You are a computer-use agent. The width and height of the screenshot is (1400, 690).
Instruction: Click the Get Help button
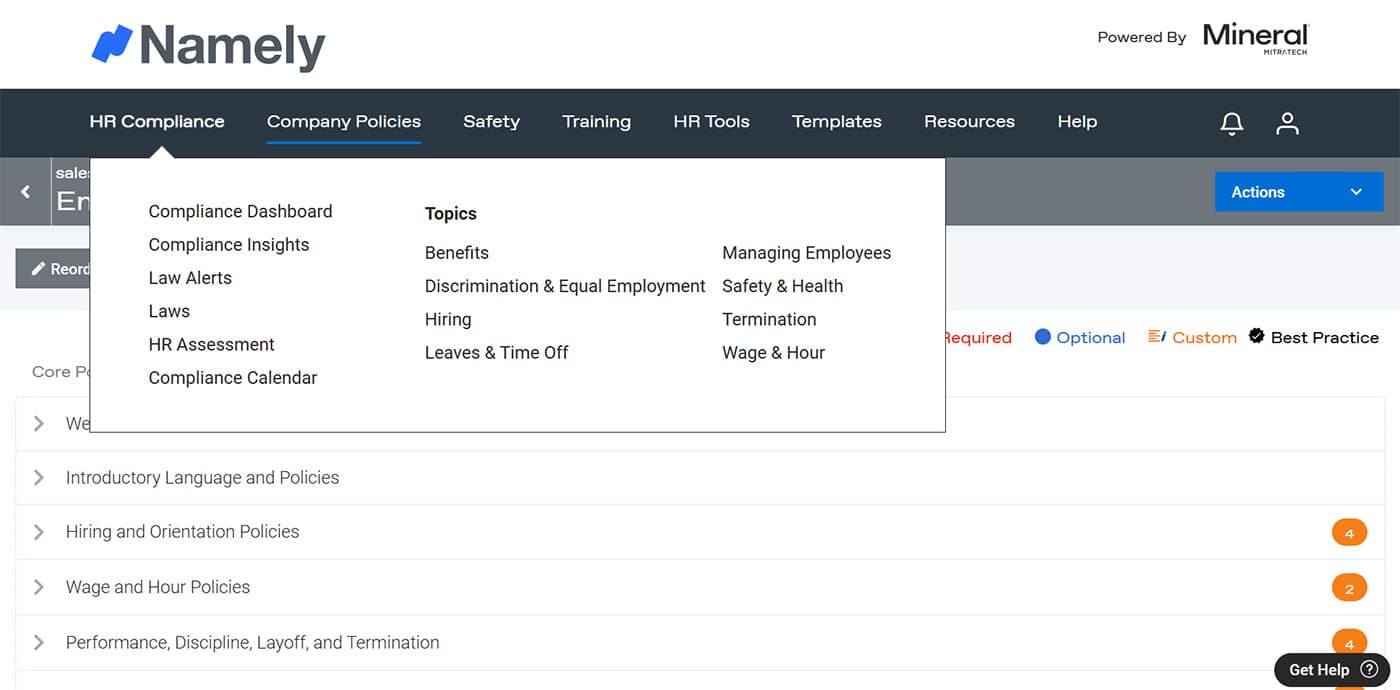tap(1332, 670)
